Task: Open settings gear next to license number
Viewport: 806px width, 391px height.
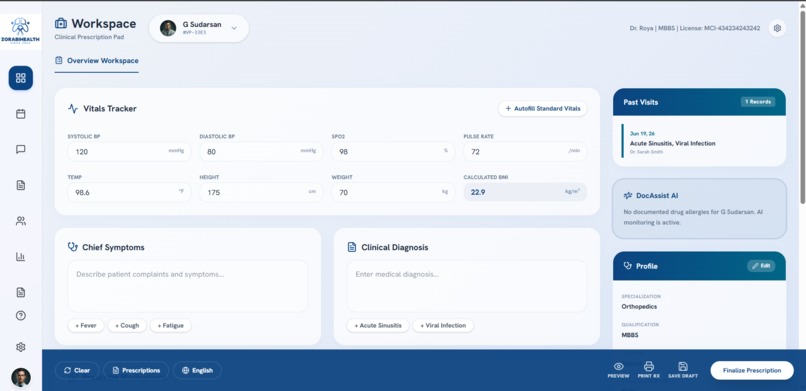Action: point(777,28)
